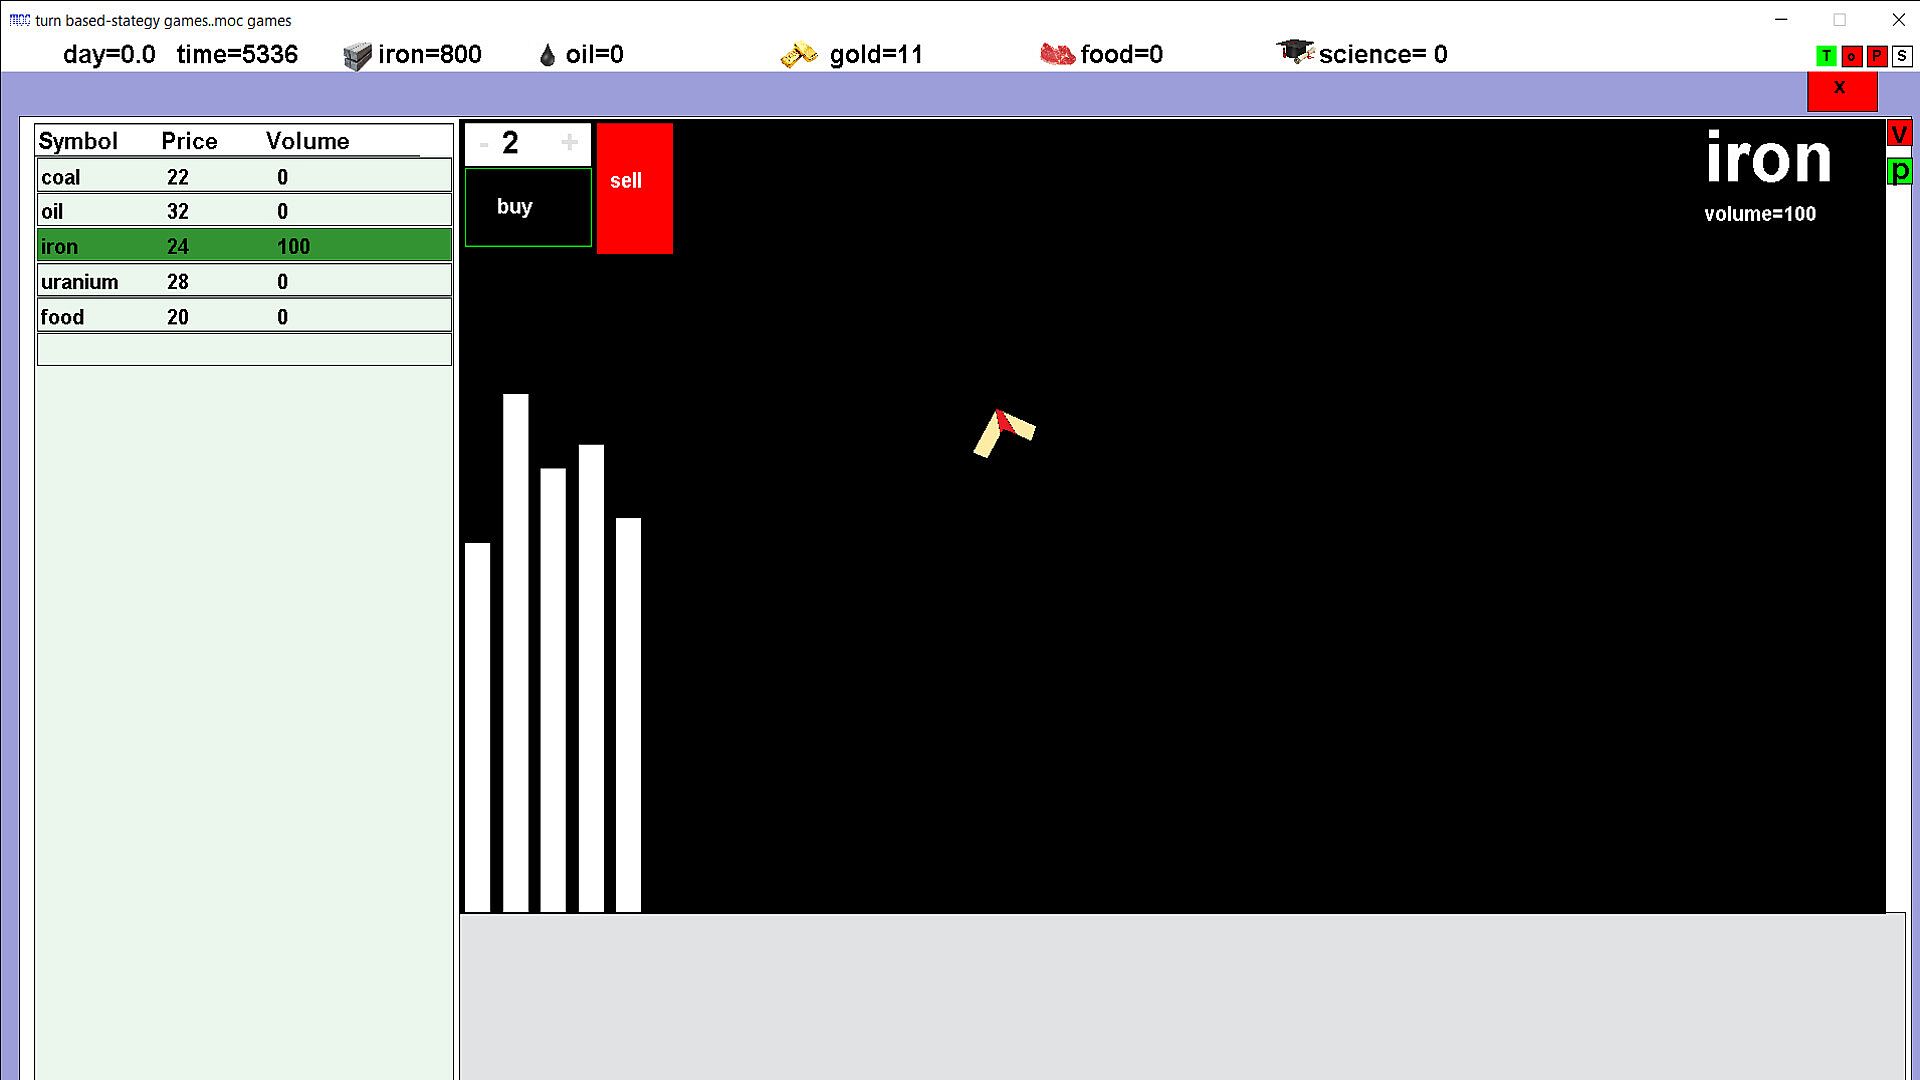Image resolution: width=1920 pixels, height=1080 pixels.
Task: Click the oil droplet icon
Action: [547, 56]
